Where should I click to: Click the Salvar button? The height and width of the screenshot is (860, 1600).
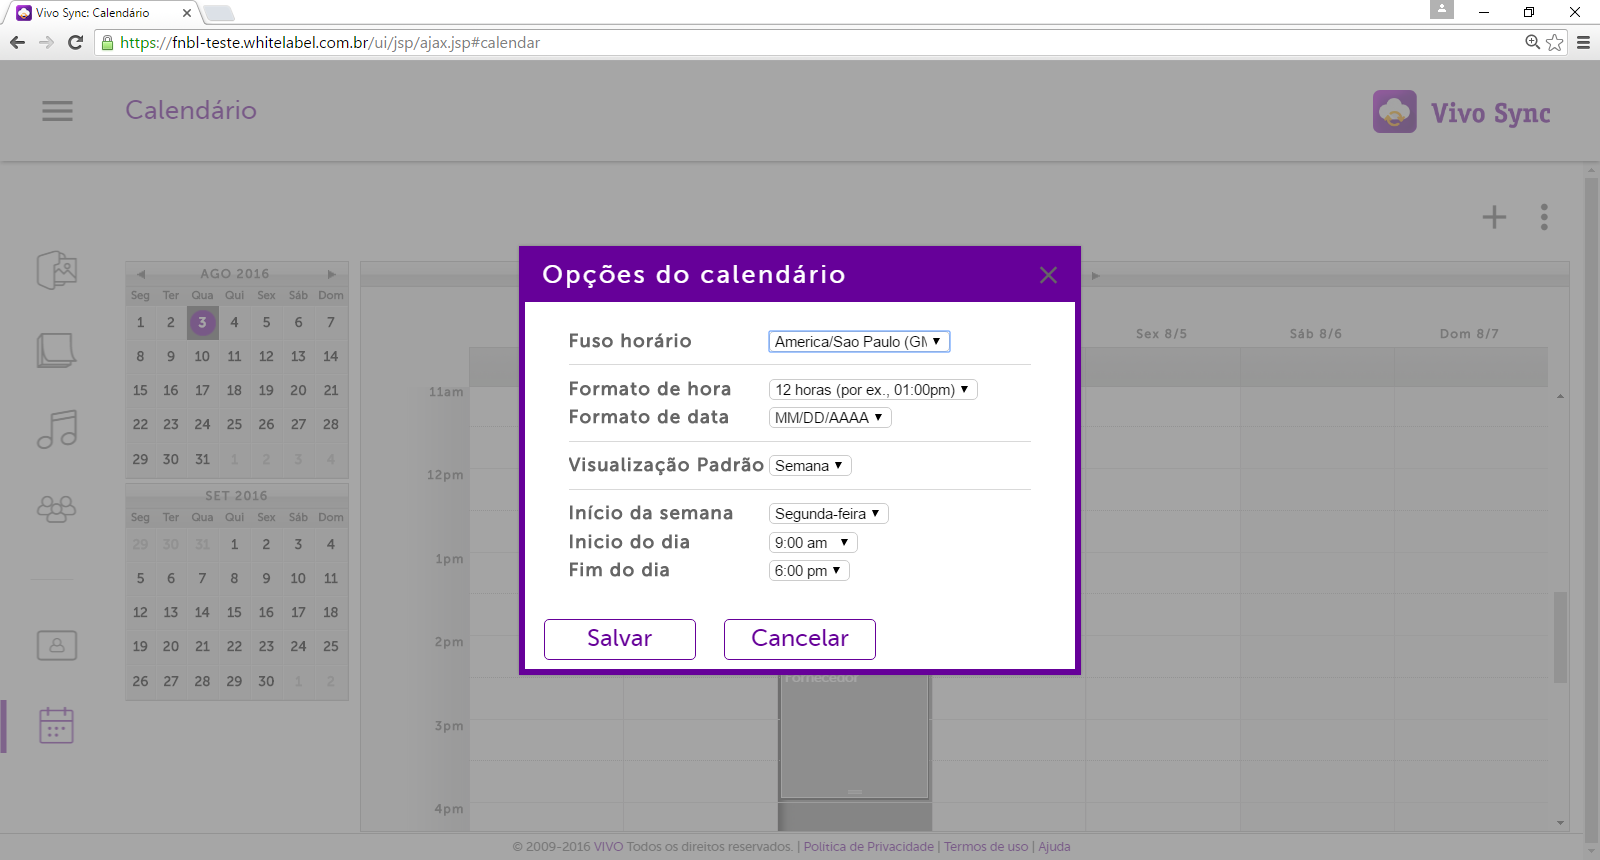(620, 639)
